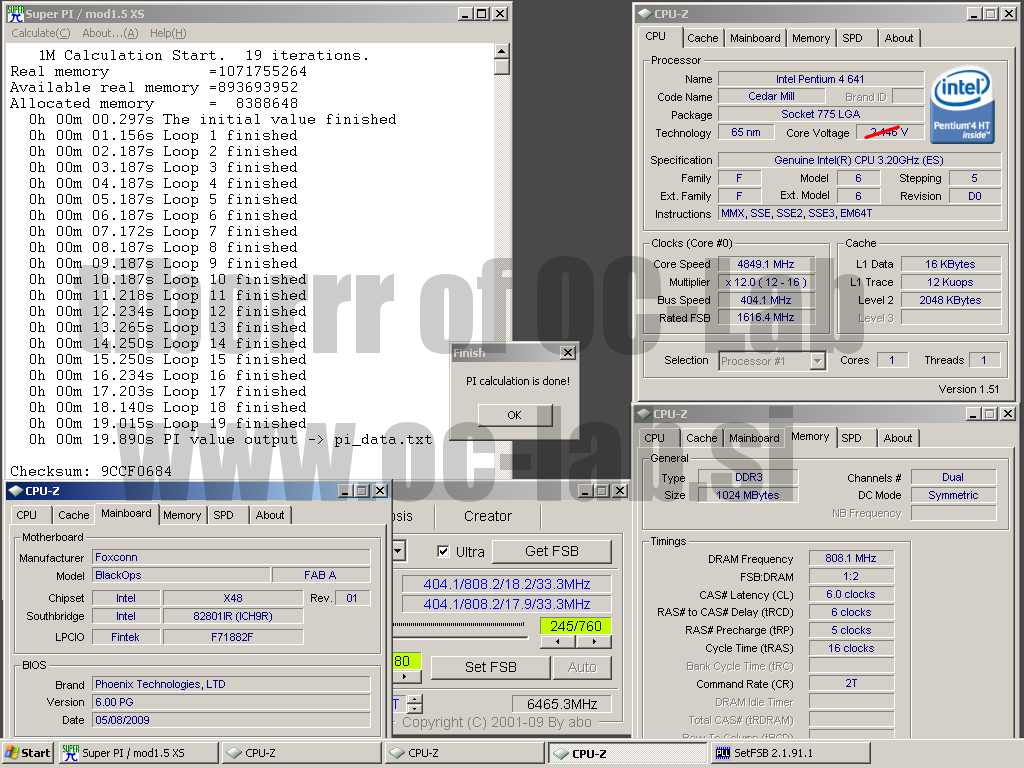1024x768 pixels.
Task: Click the FSB:DRAM value 1:2
Action: pyautogui.click(x=851, y=576)
